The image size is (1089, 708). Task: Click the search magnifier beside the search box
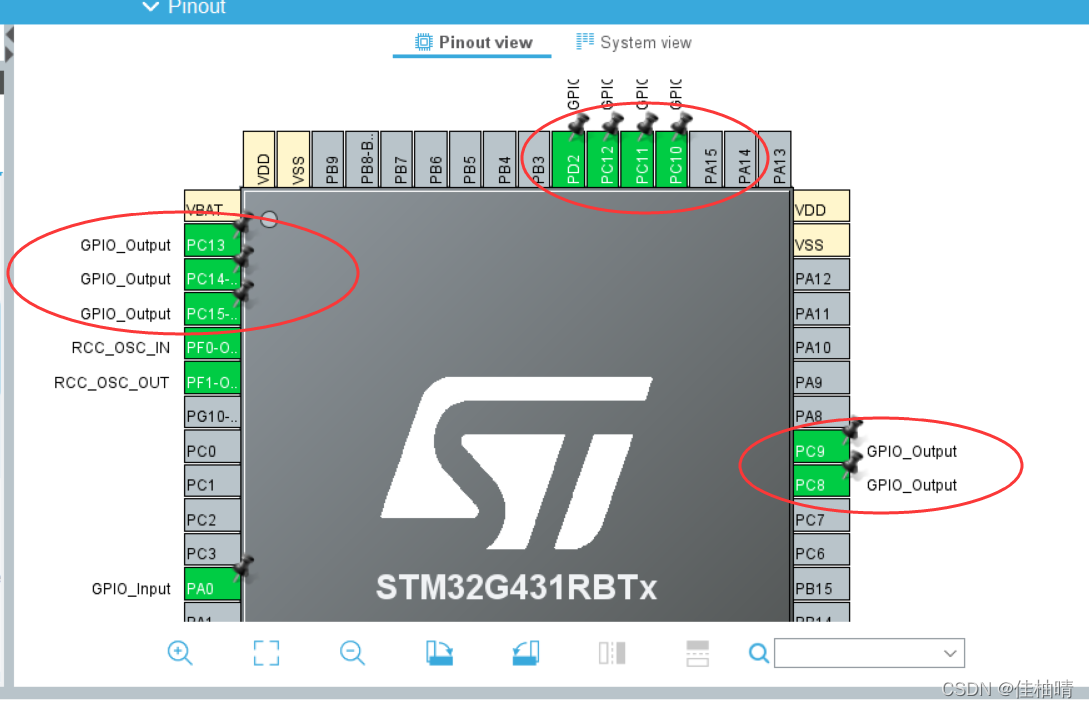click(758, 652)
